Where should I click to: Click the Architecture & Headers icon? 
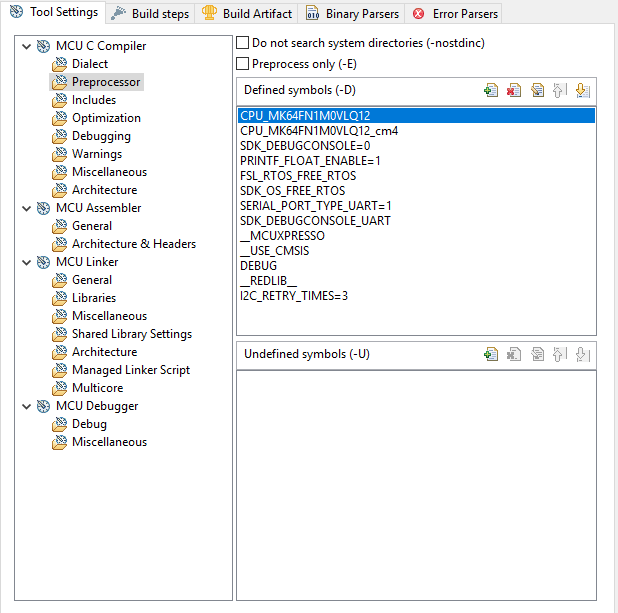60,244
